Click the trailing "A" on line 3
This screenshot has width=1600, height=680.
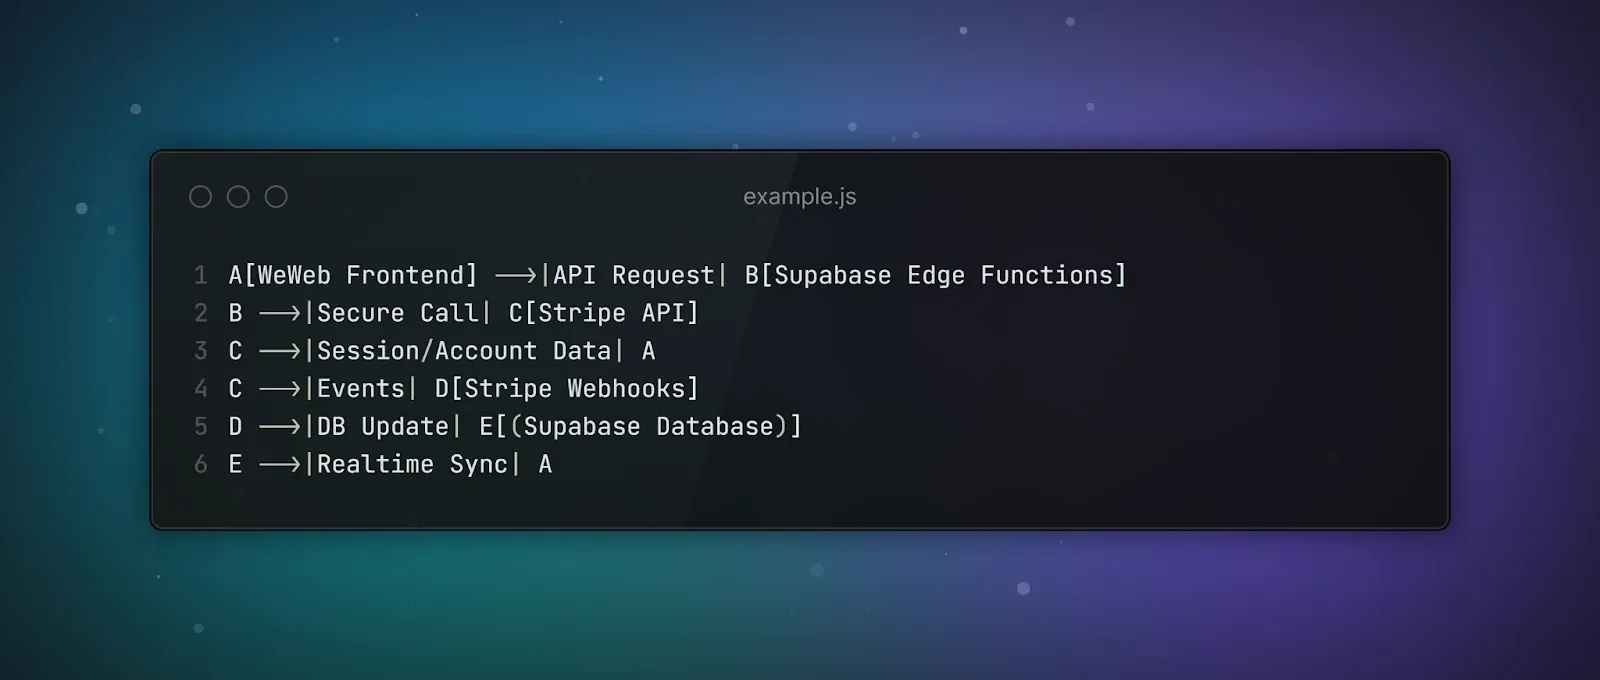pyautogui.click(x=648, y=351)
